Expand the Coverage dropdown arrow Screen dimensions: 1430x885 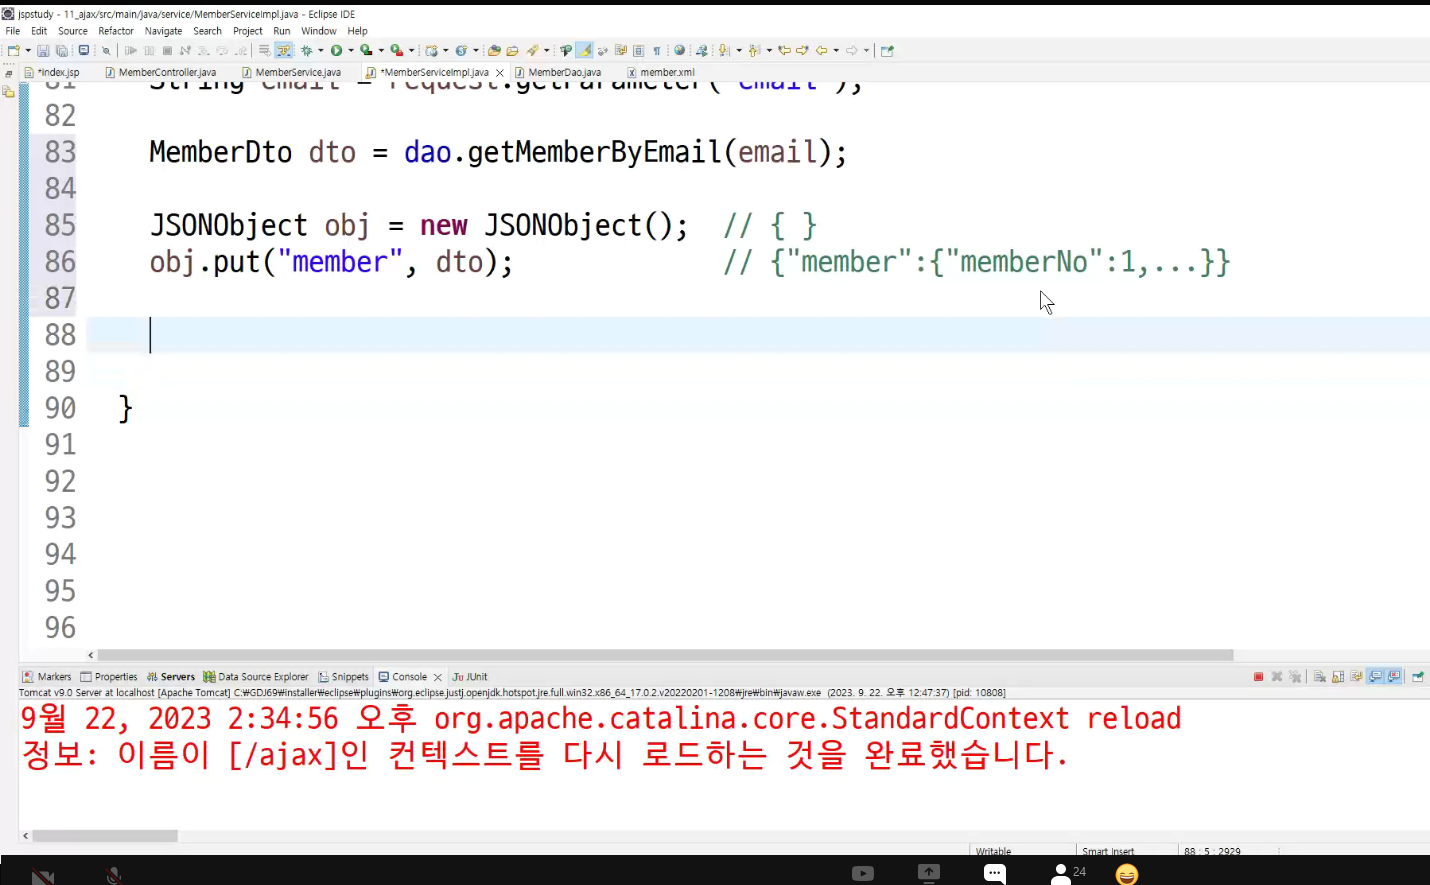click(x=381, y=50)
